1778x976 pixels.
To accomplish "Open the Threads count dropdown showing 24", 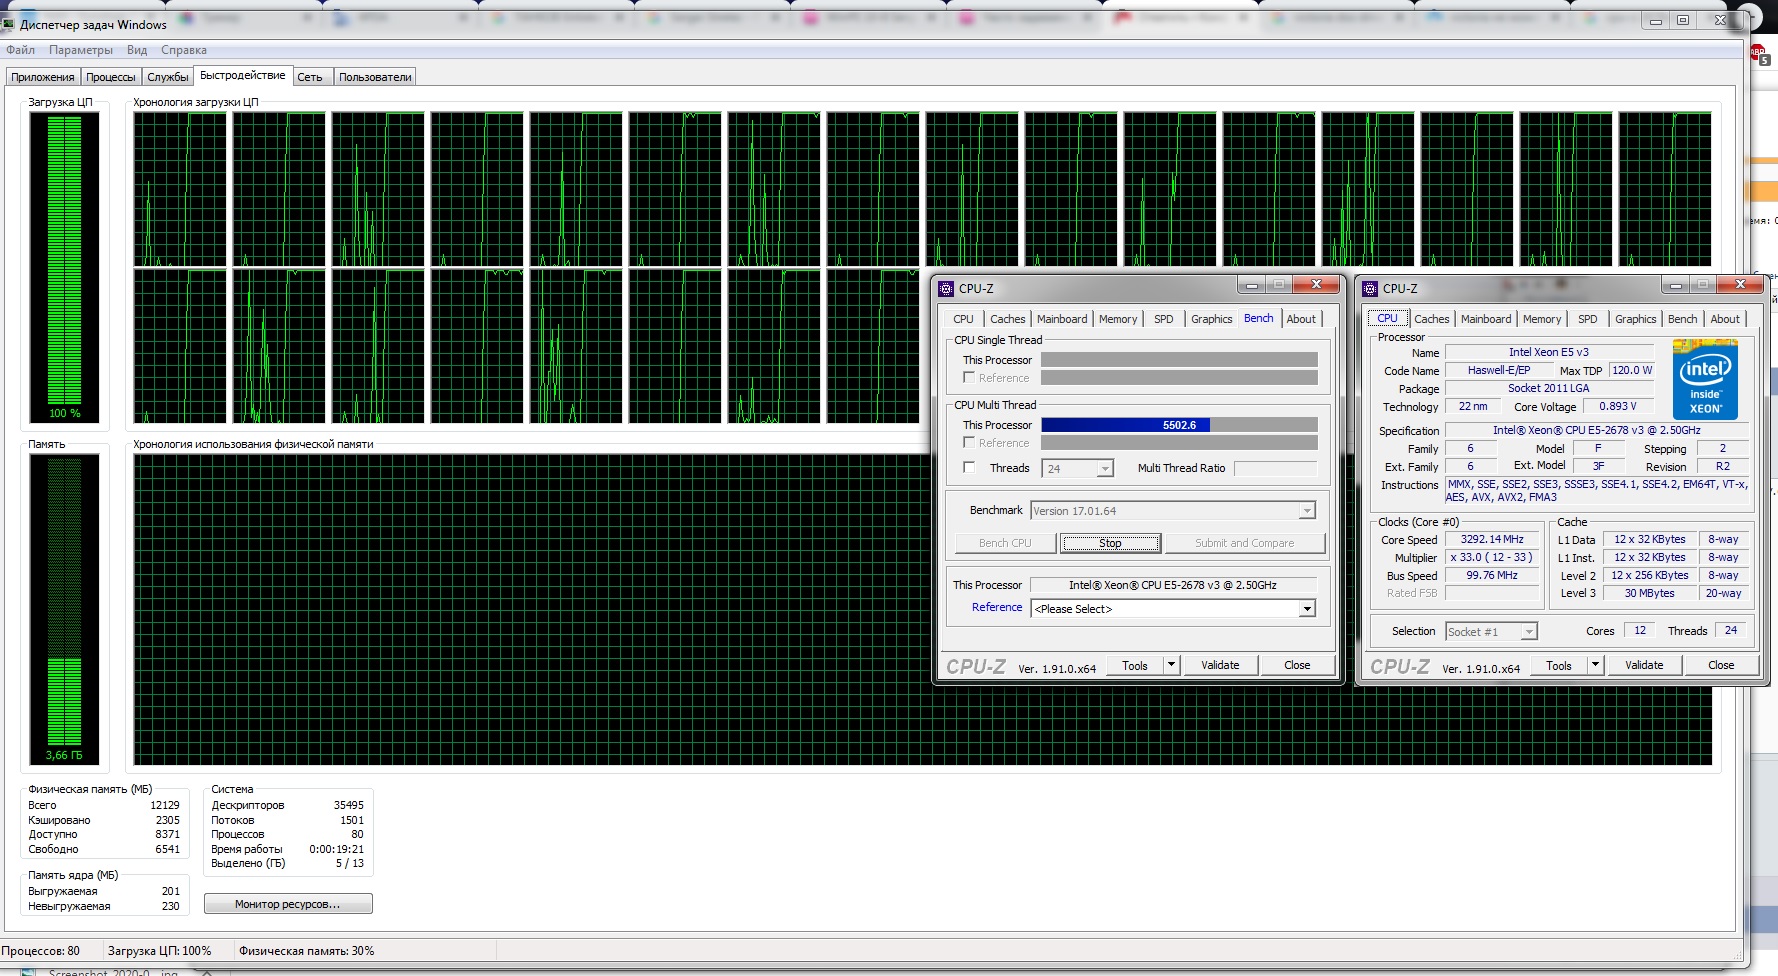I will pyautogui.click(x=1078, y=468).
